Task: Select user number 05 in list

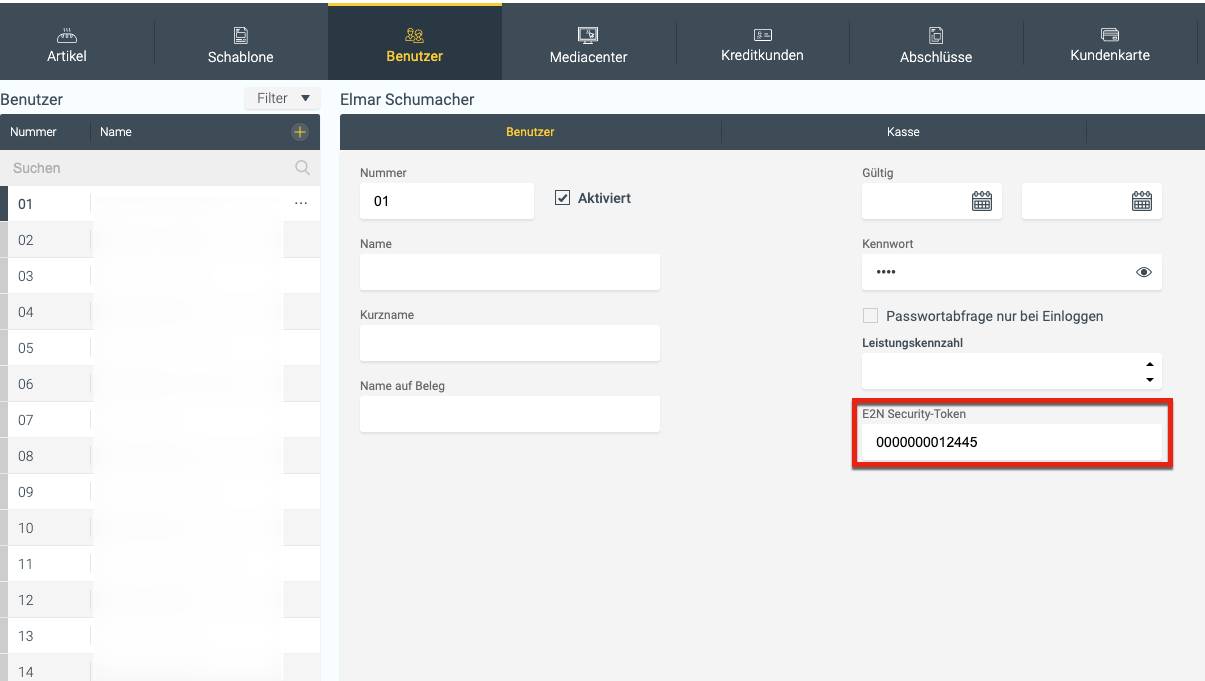Action: (26, 348)
